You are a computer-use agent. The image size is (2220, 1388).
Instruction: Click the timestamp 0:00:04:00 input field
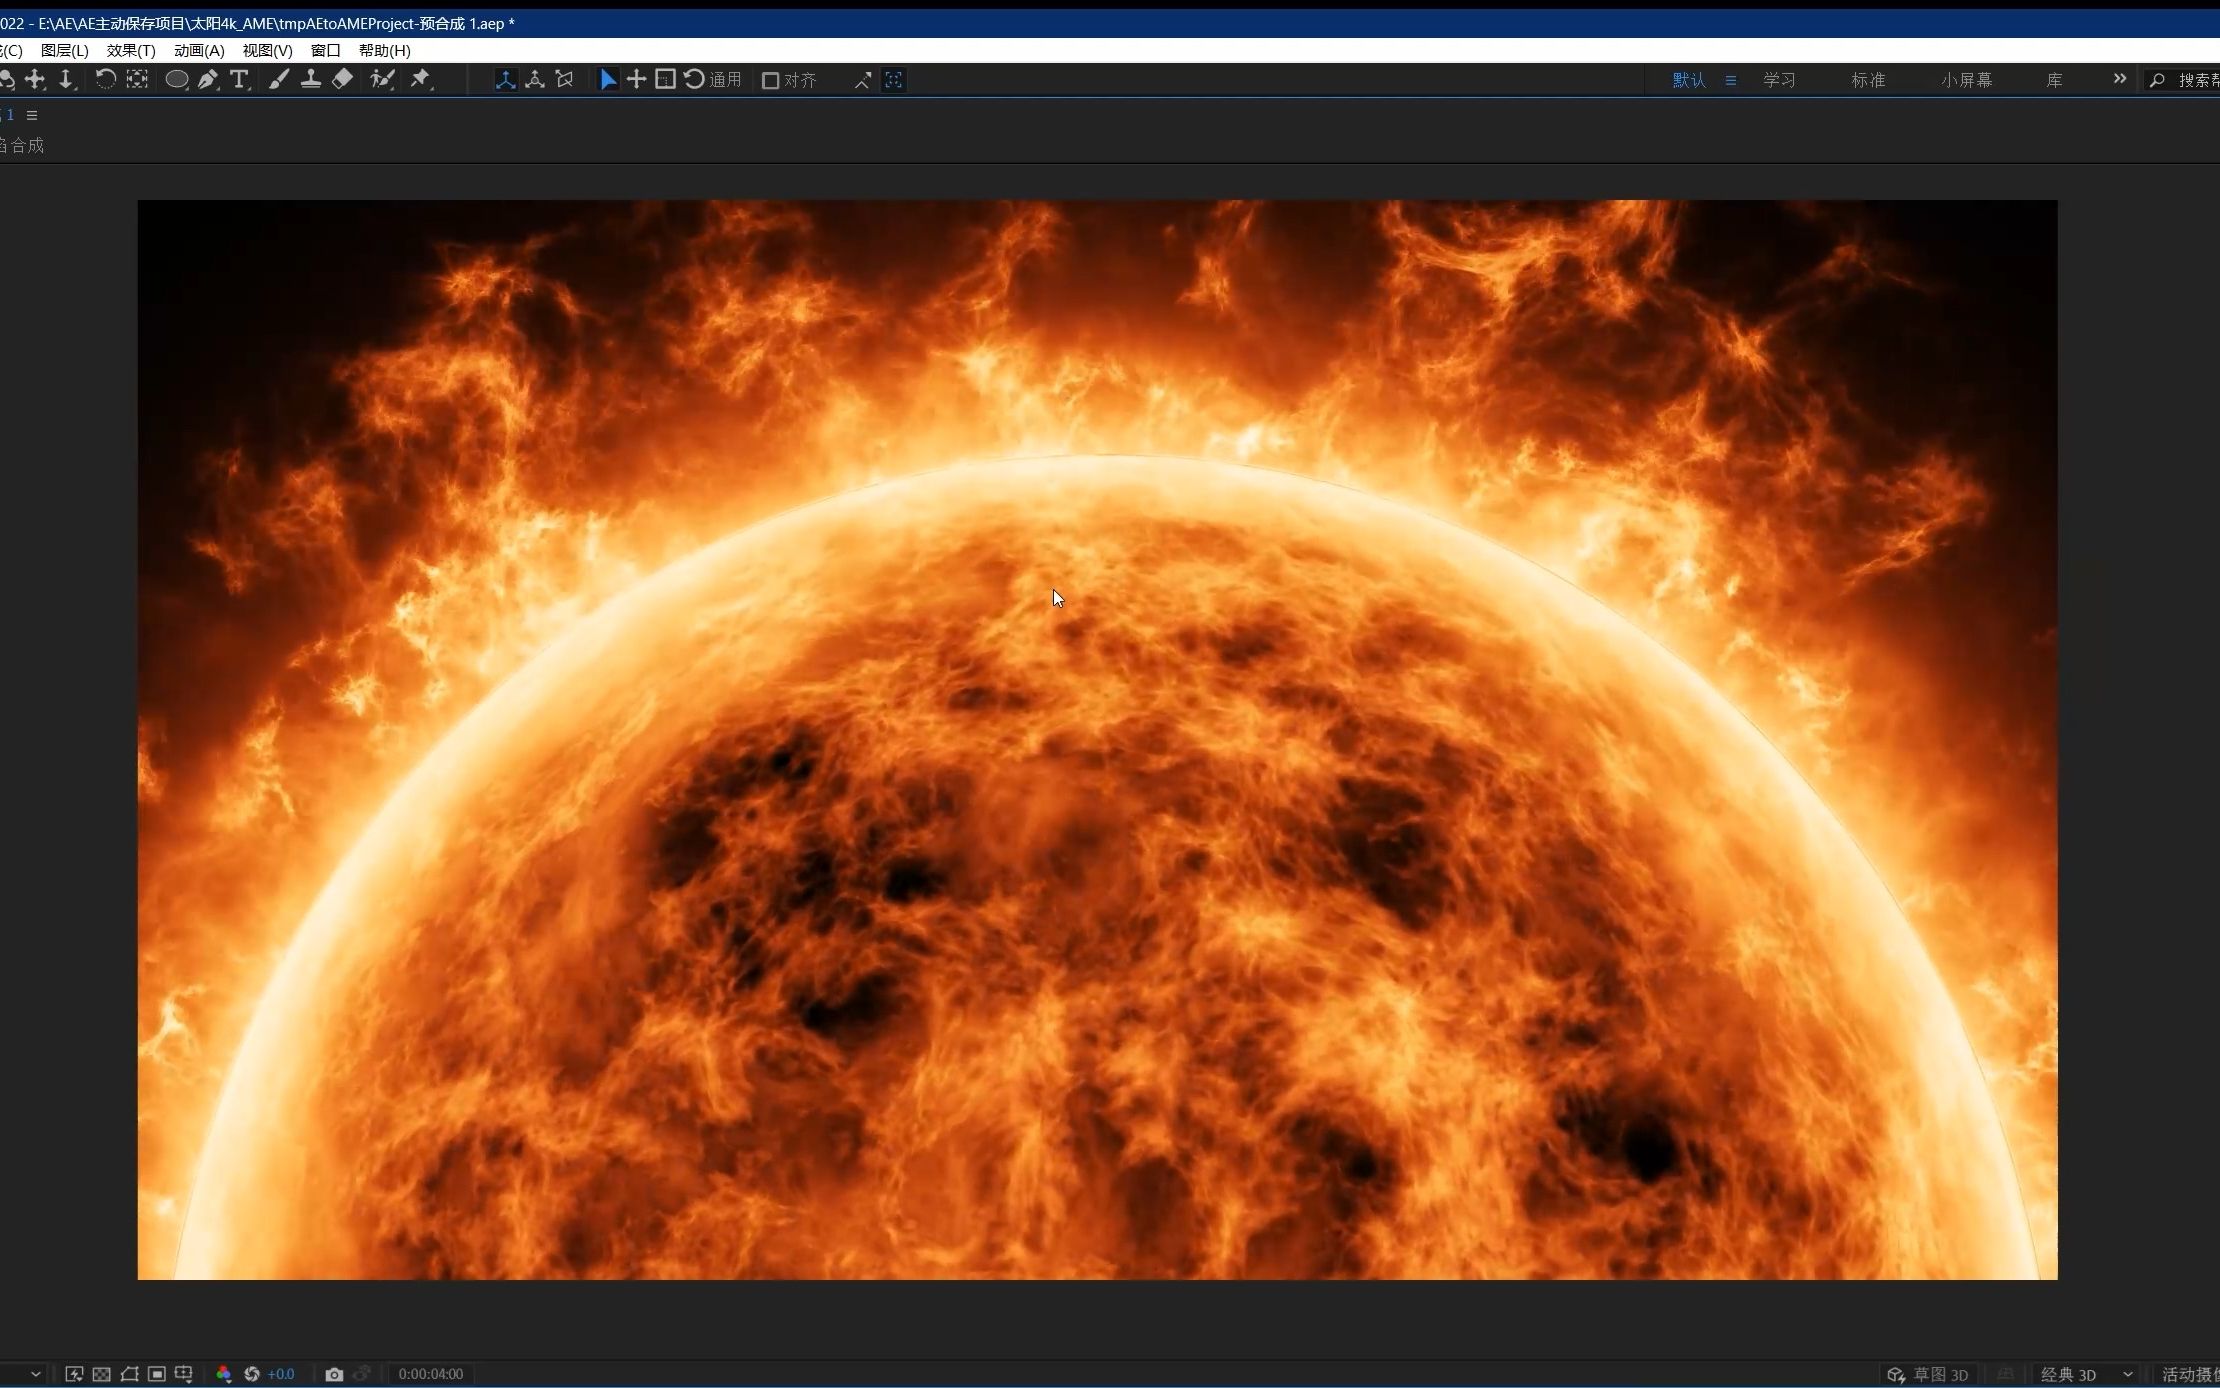432,1372
